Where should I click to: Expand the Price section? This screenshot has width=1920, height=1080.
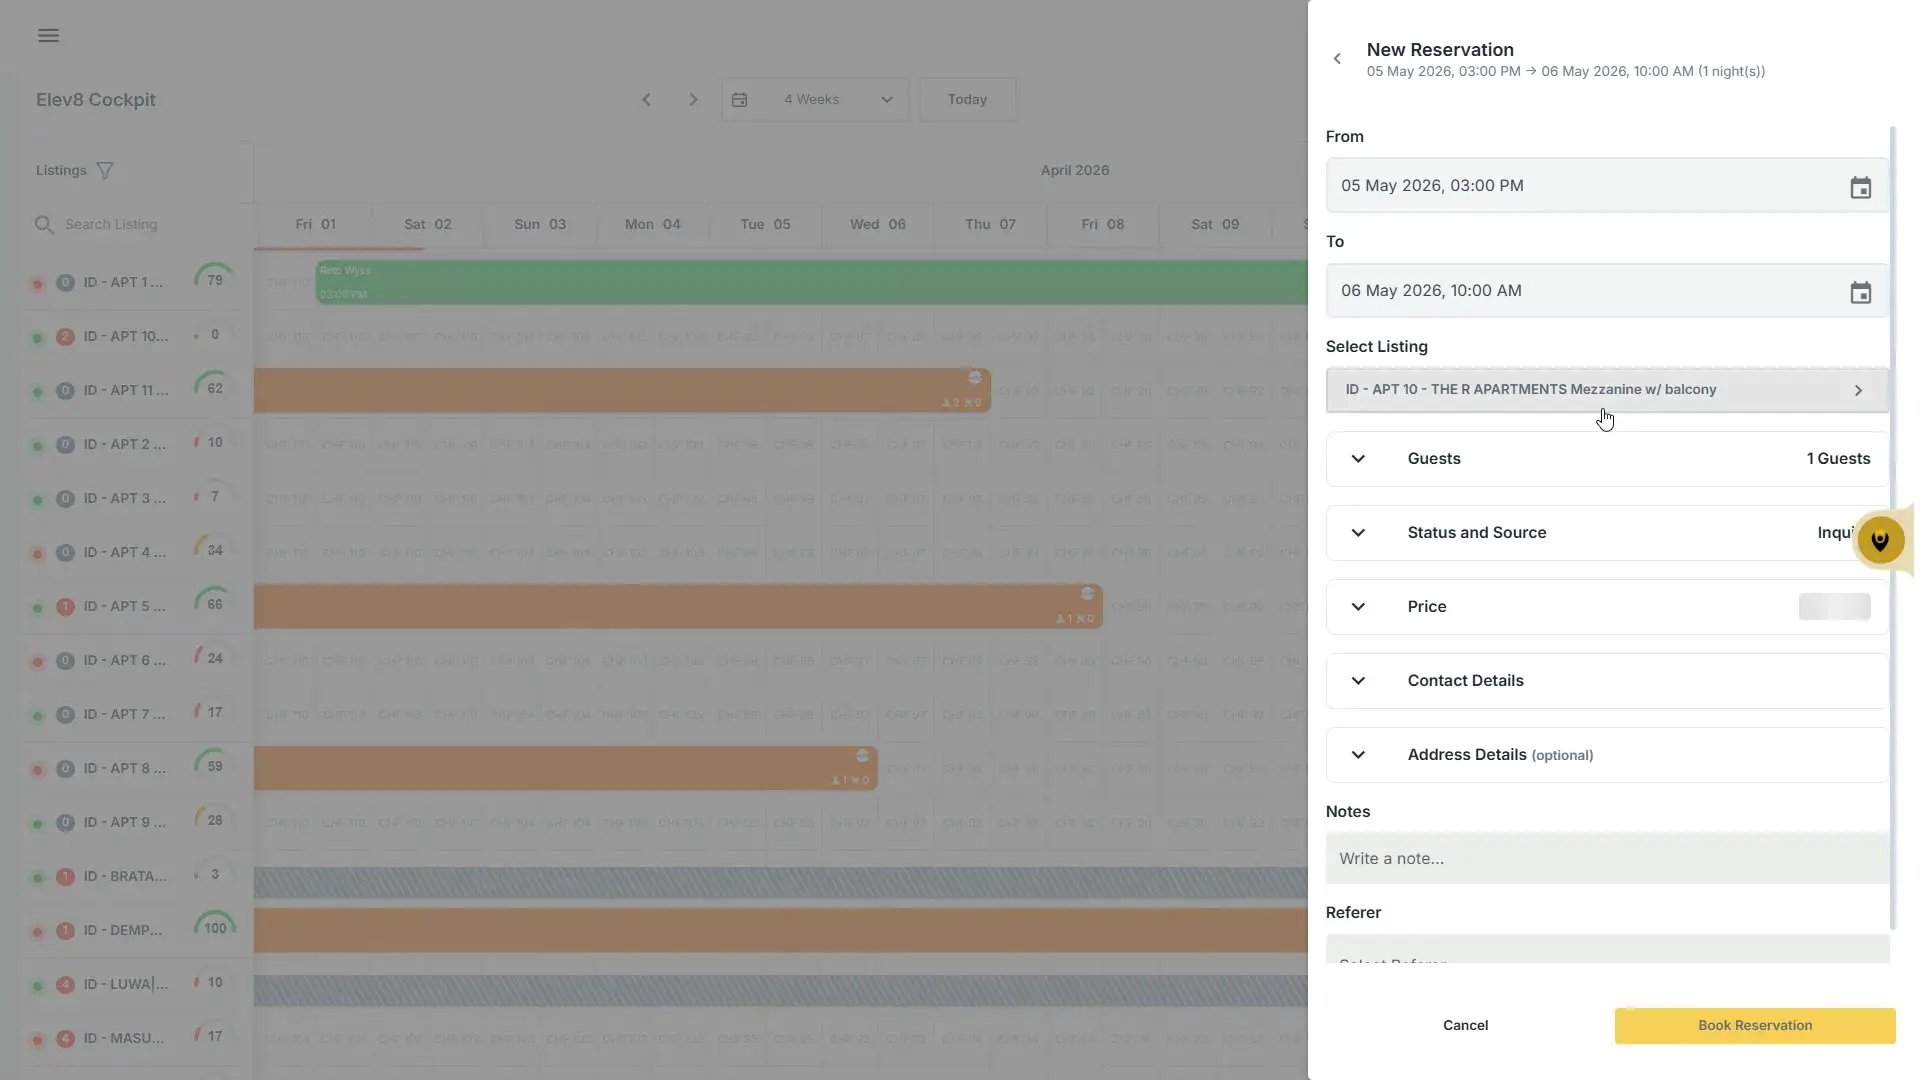(x=1607, y=607)
